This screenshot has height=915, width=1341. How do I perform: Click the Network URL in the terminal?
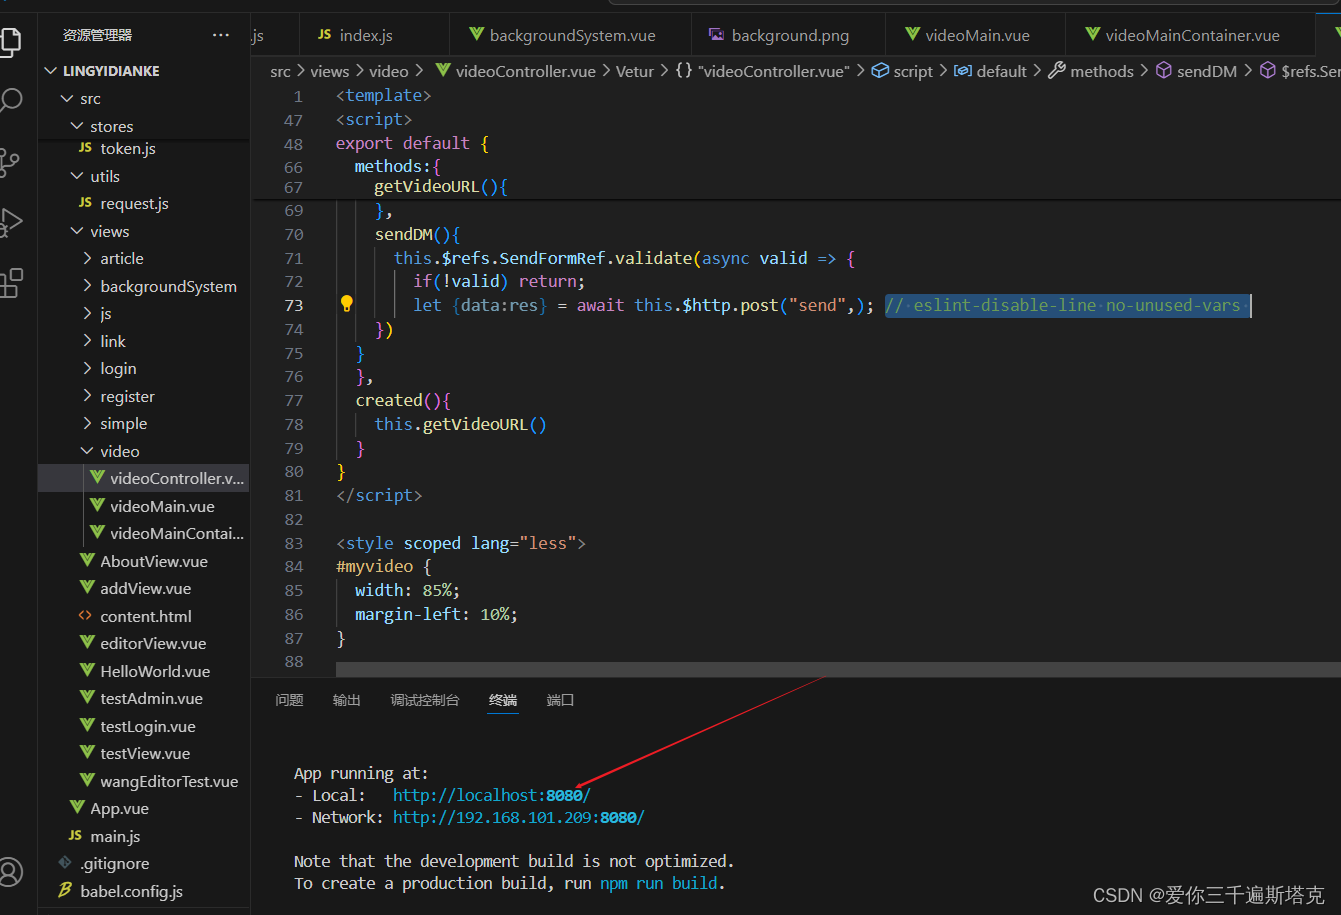tap(518, 816)
